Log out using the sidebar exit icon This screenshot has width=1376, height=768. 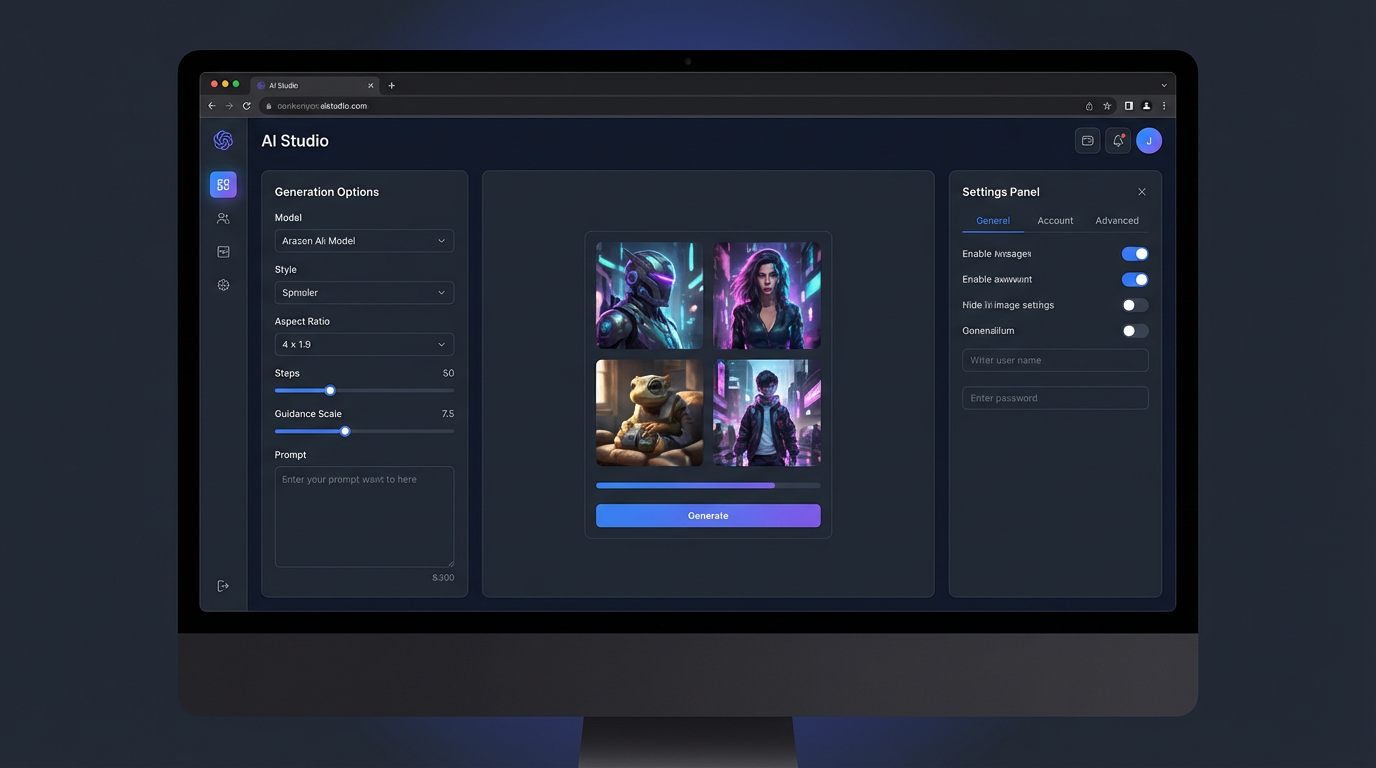[222, 585]
